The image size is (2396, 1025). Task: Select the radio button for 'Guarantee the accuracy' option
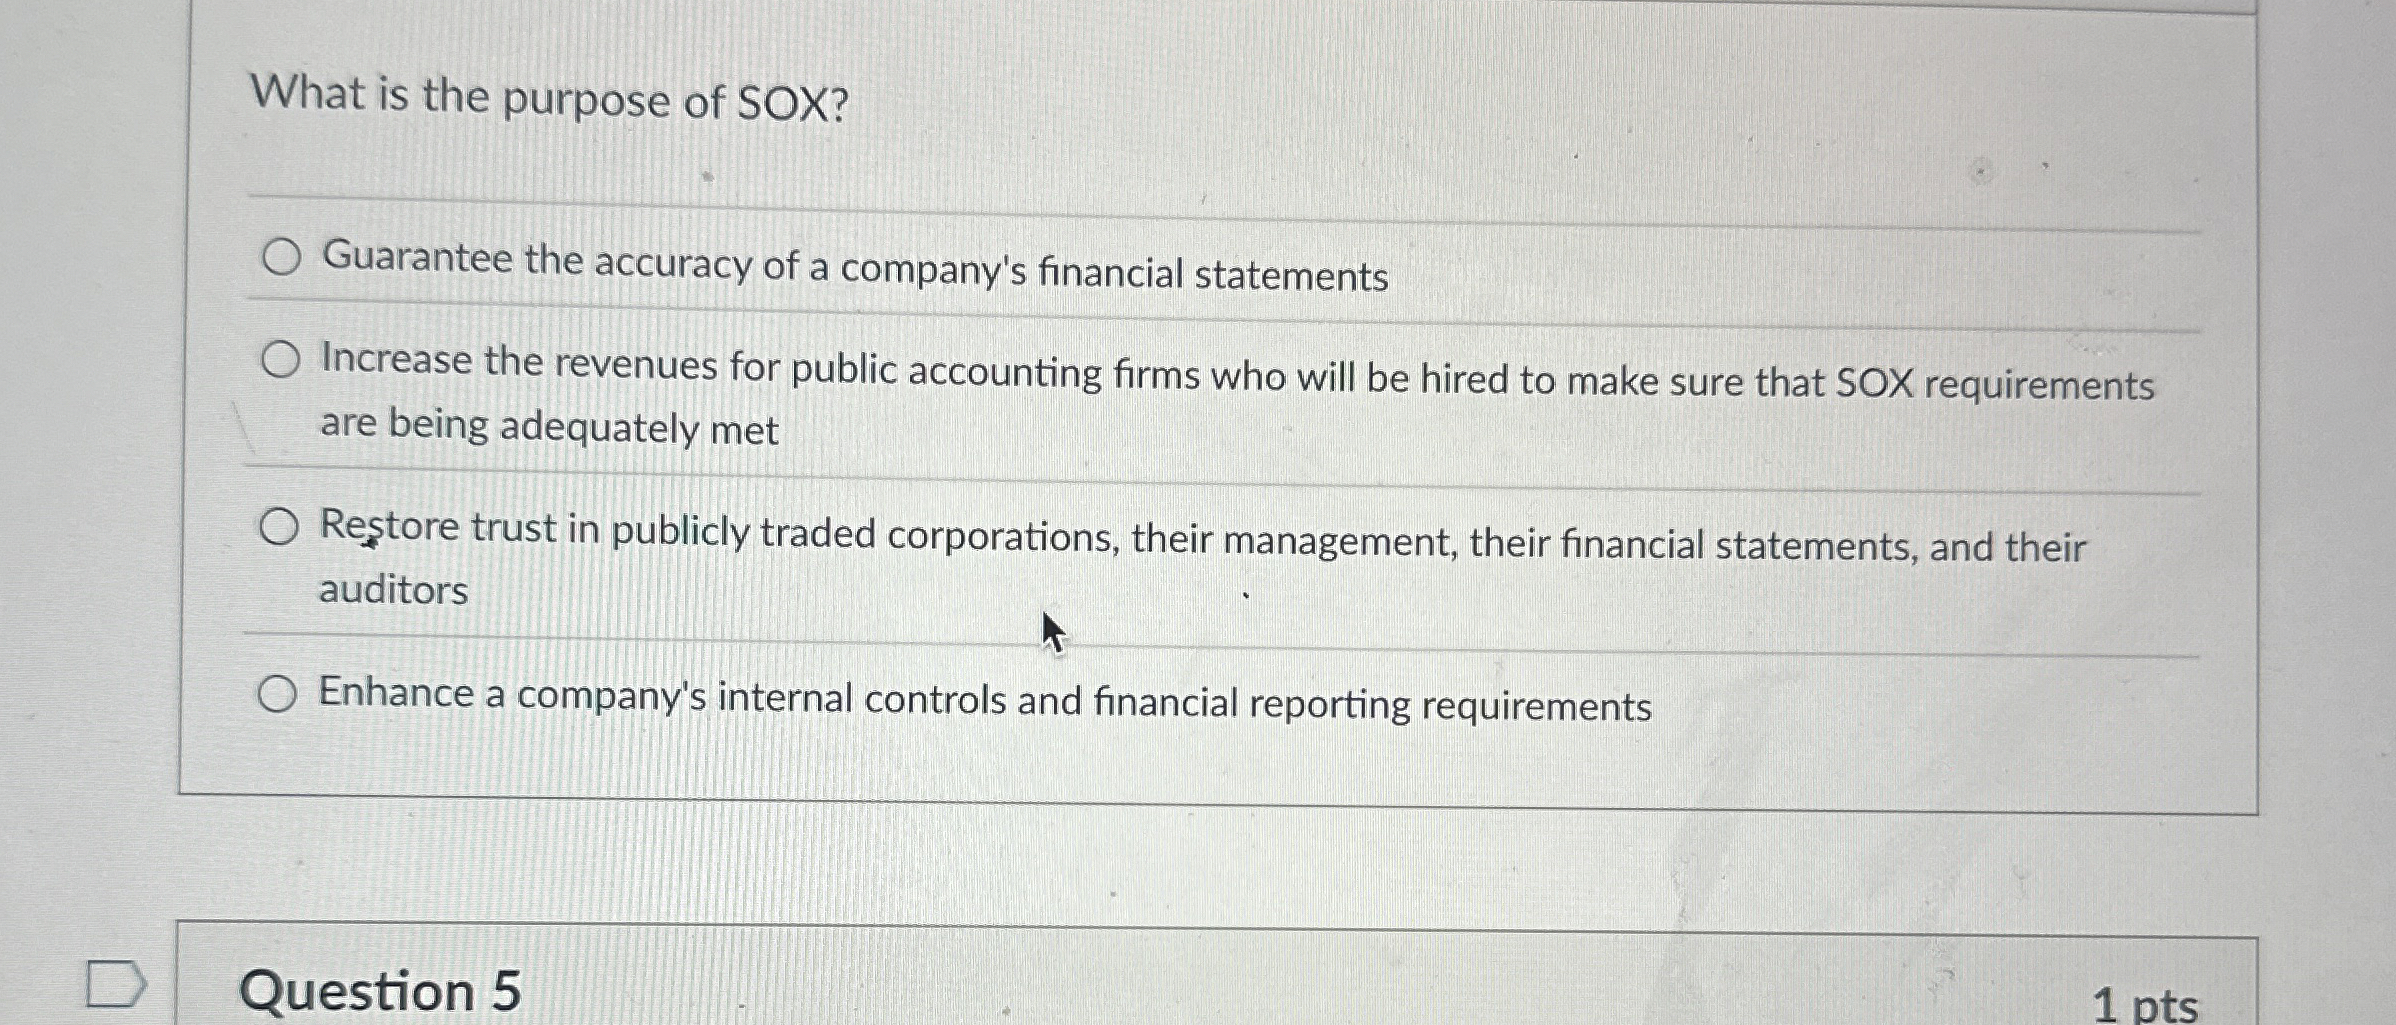tap(283, 258)
